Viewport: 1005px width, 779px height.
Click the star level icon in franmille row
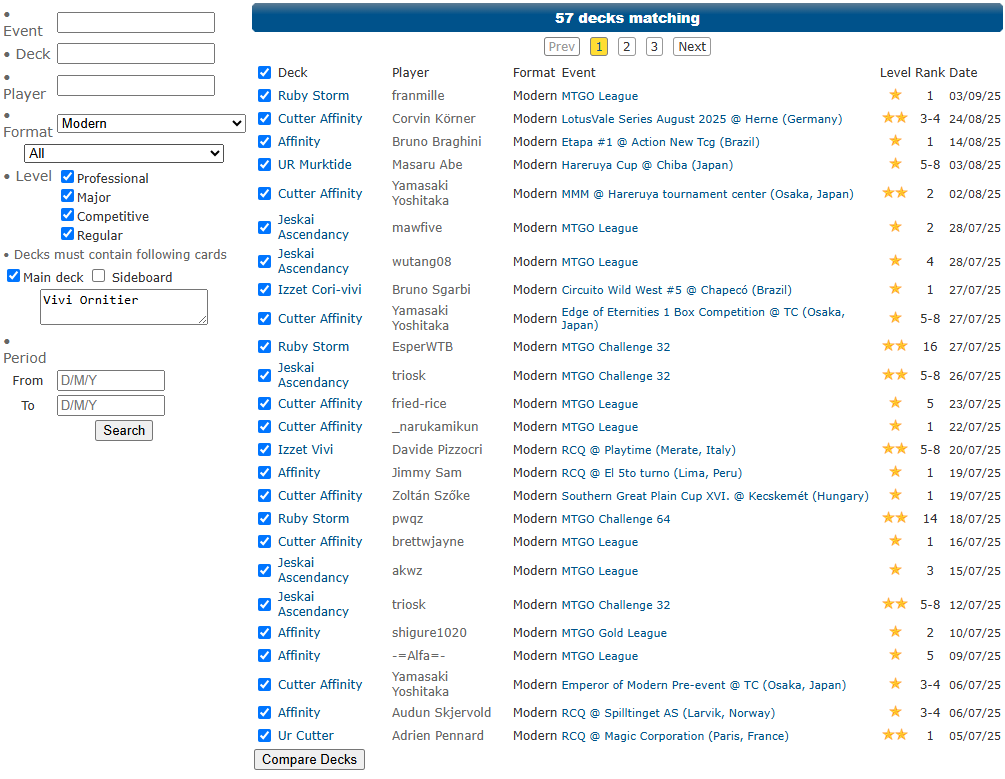pos(895,95)
